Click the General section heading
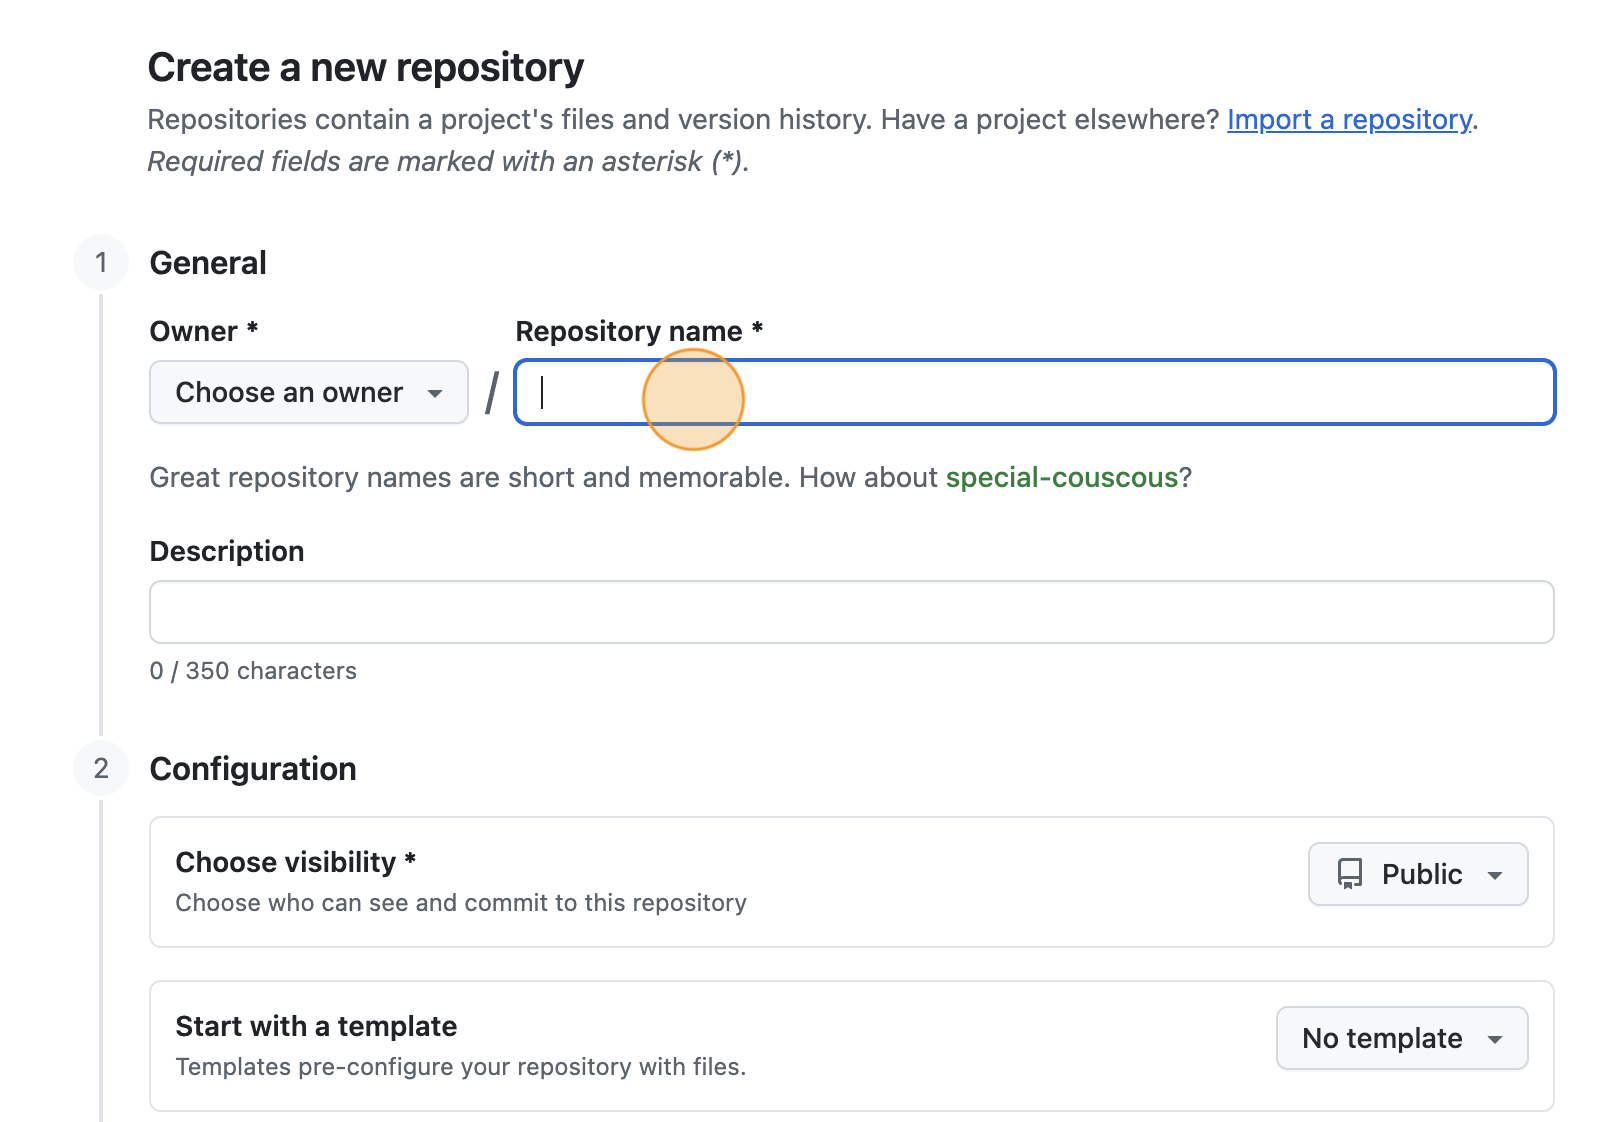1620x1122 pixels. (207, 262)
